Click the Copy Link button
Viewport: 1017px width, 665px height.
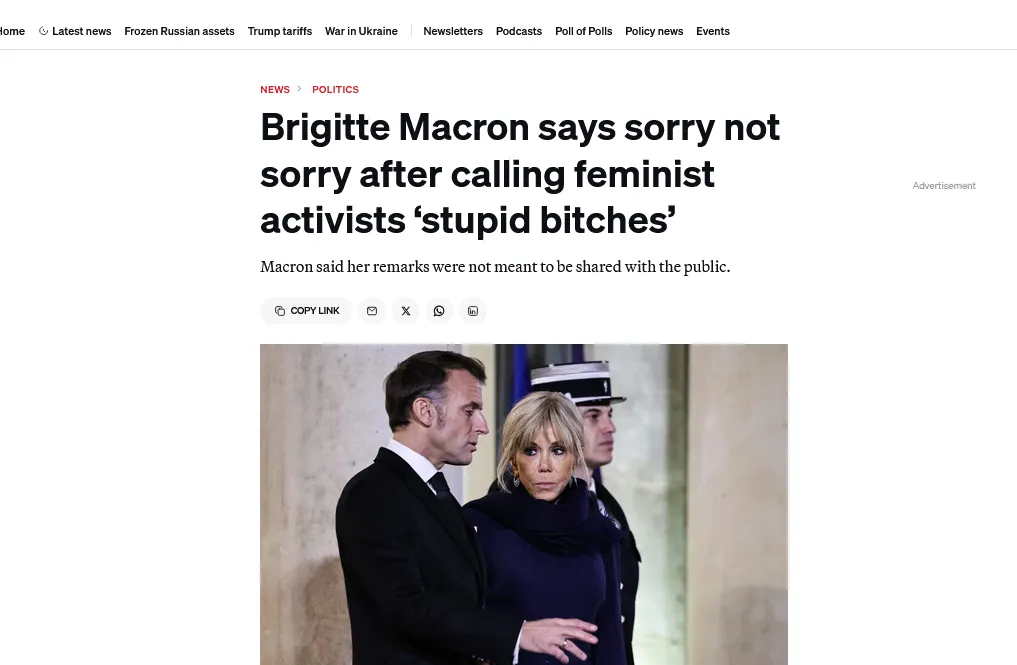[x=306, y=311]
